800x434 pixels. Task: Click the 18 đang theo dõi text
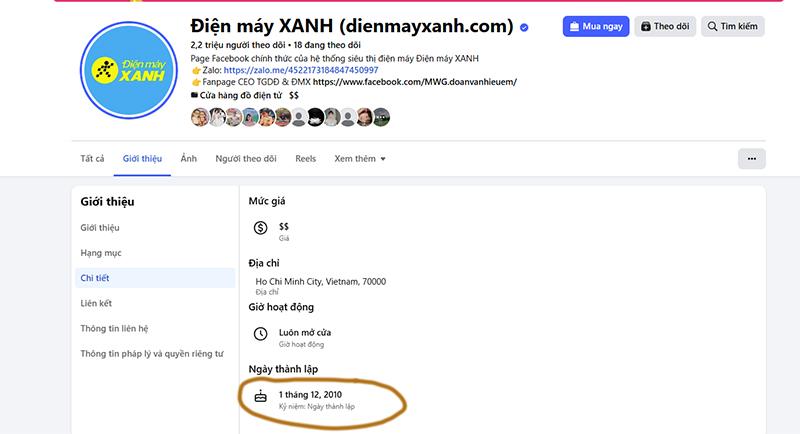[x=327, y=45]
